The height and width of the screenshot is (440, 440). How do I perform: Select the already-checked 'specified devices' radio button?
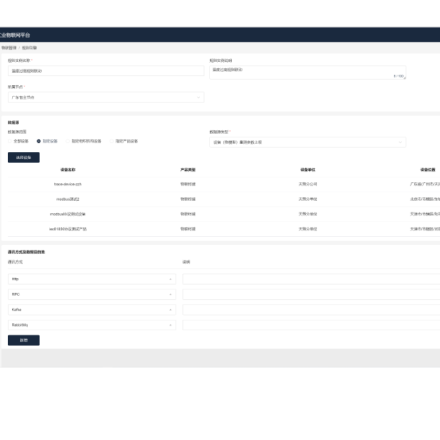pyautogui.click(x=39, y=141)
